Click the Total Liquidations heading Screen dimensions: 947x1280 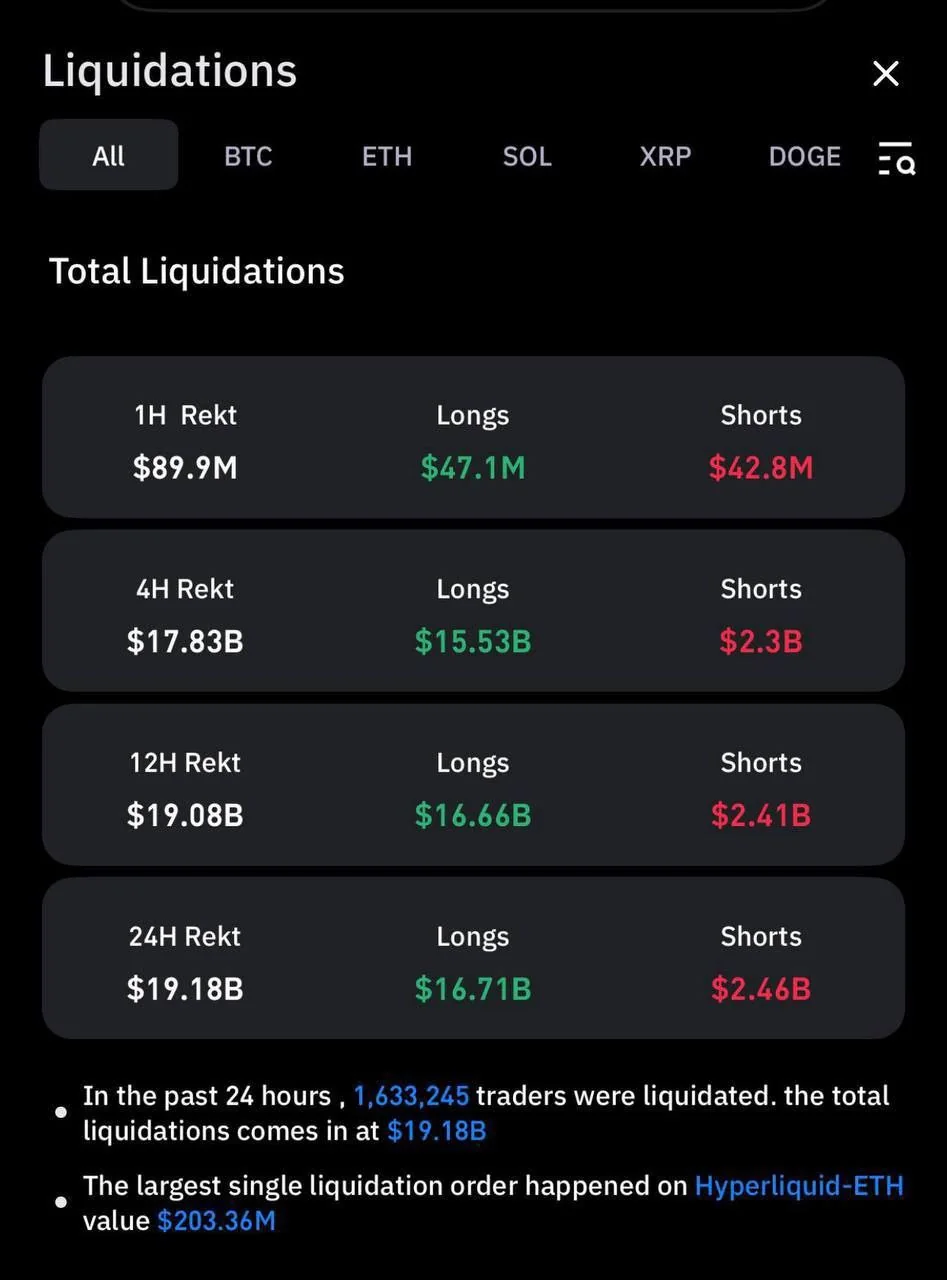tap(197, 271)
